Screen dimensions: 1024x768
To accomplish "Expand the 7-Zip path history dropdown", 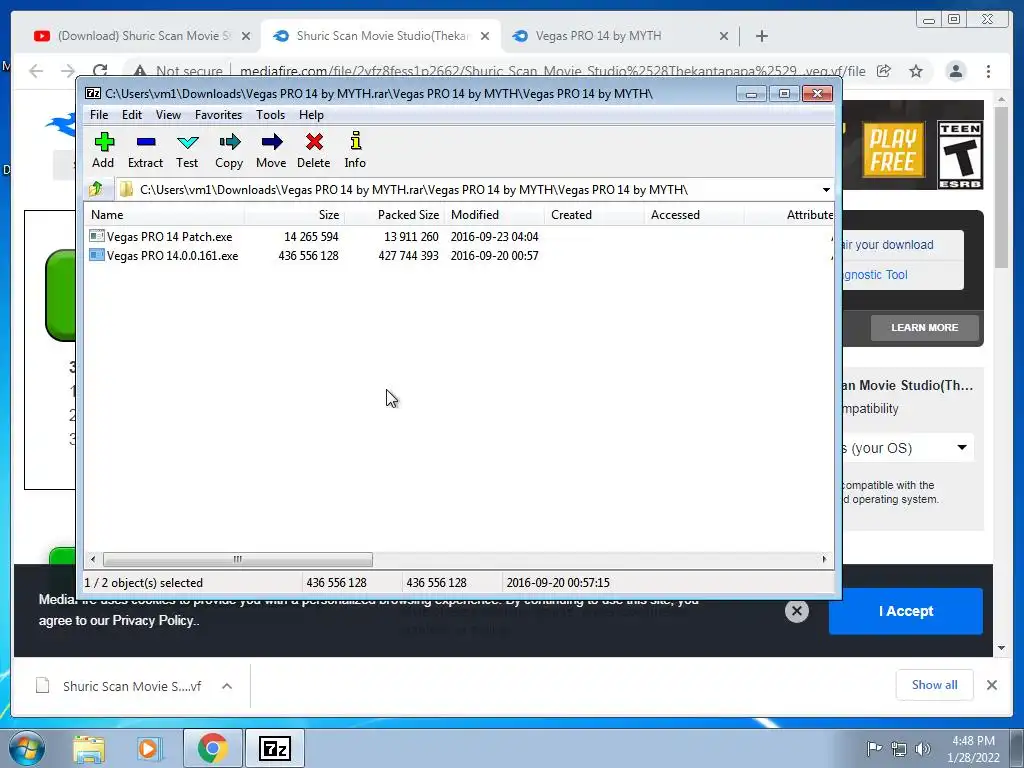I will coord(826,190).
